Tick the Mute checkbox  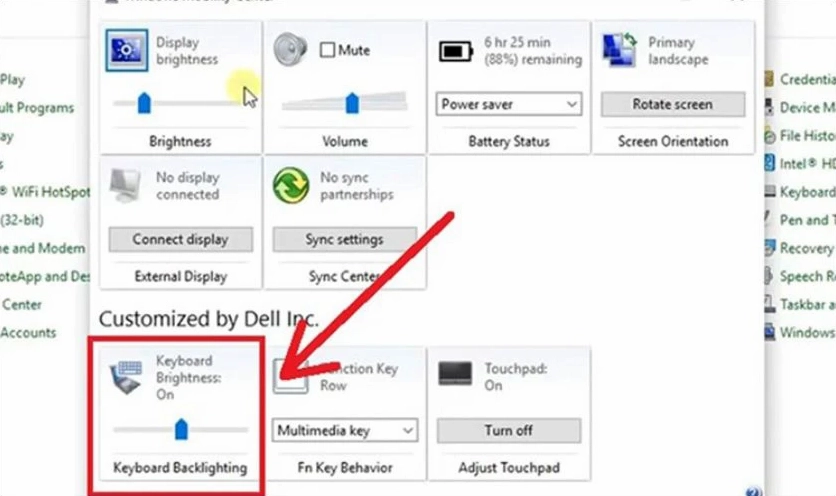coord(327,50)
